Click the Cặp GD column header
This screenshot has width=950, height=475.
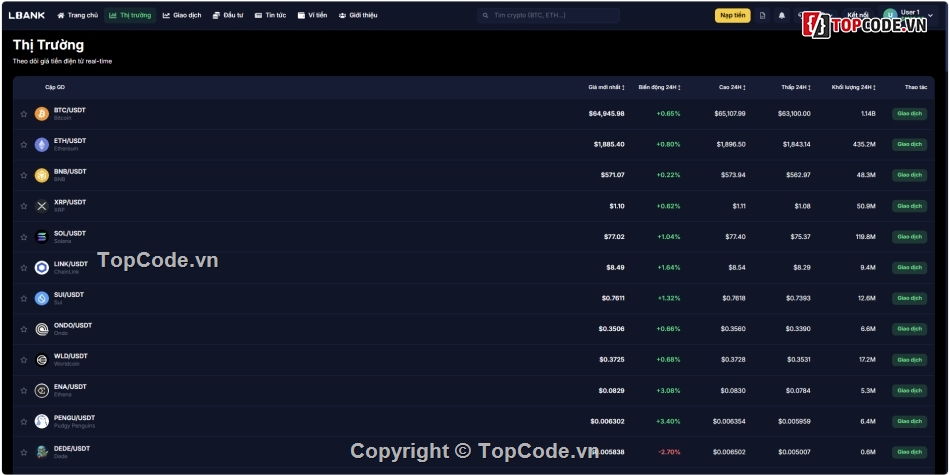(x=55, y=87)
